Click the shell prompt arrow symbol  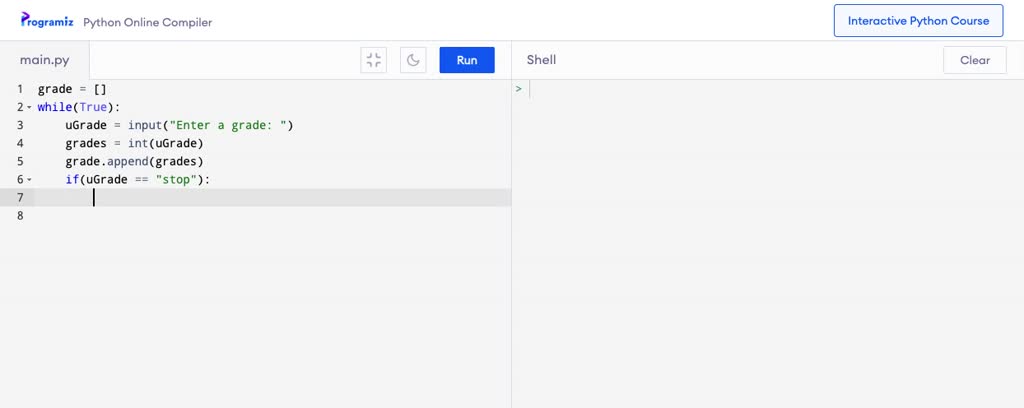(x=519, y=89)
